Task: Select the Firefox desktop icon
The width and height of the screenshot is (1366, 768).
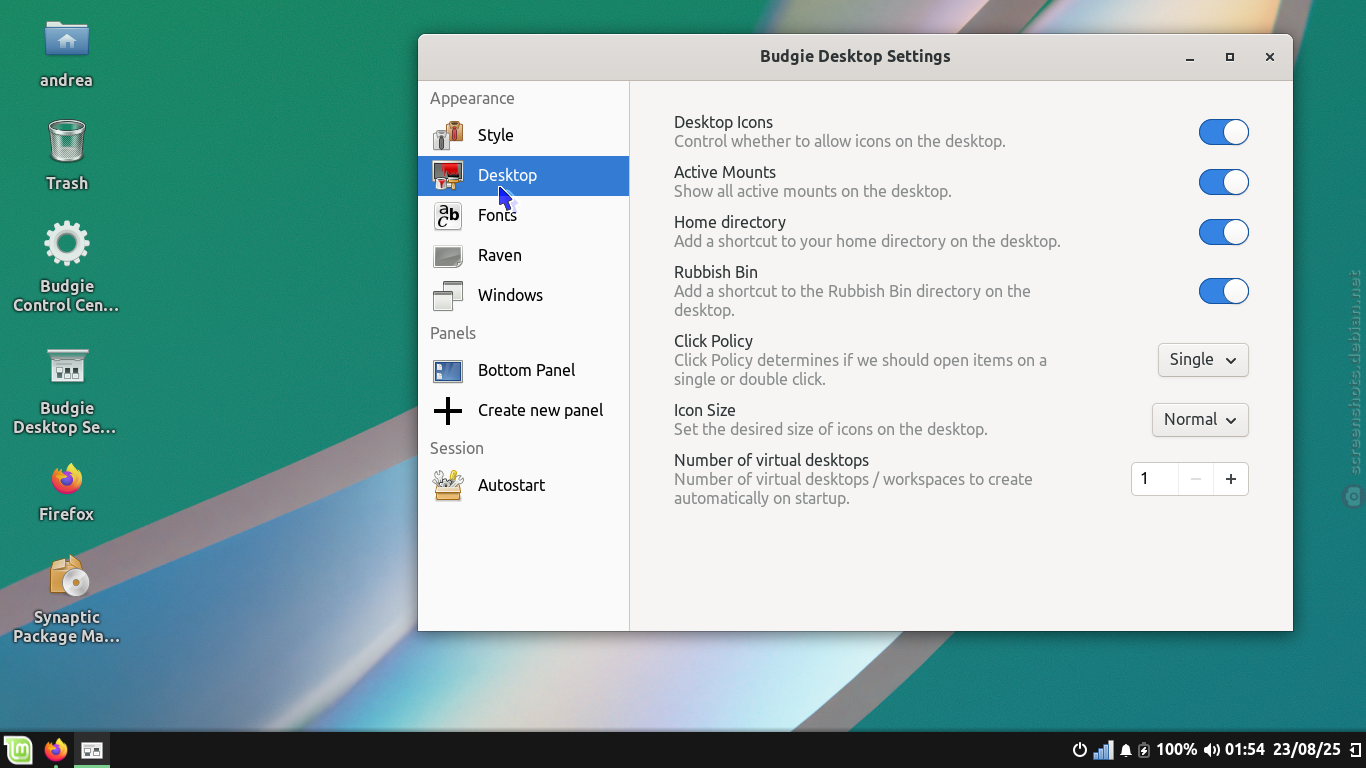Action: [x=67, y=491]
